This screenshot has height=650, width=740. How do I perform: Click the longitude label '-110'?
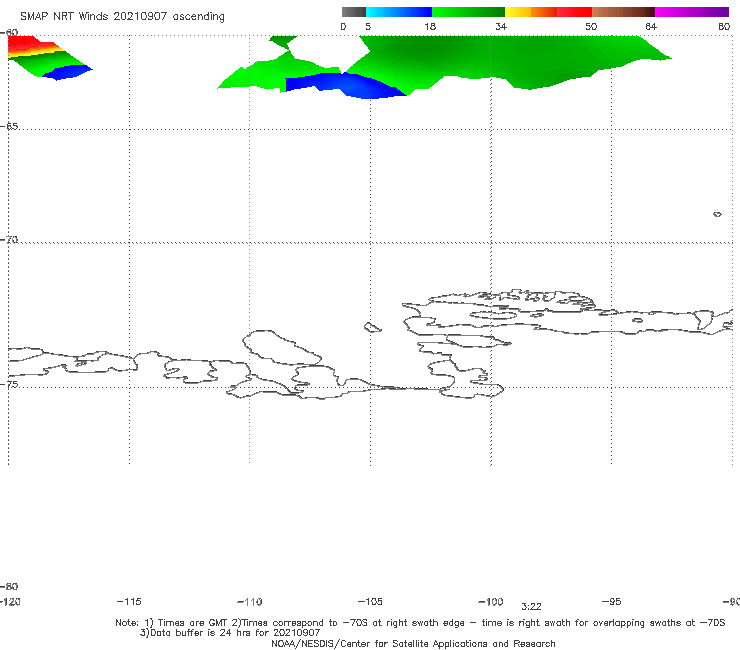point(250,602)
